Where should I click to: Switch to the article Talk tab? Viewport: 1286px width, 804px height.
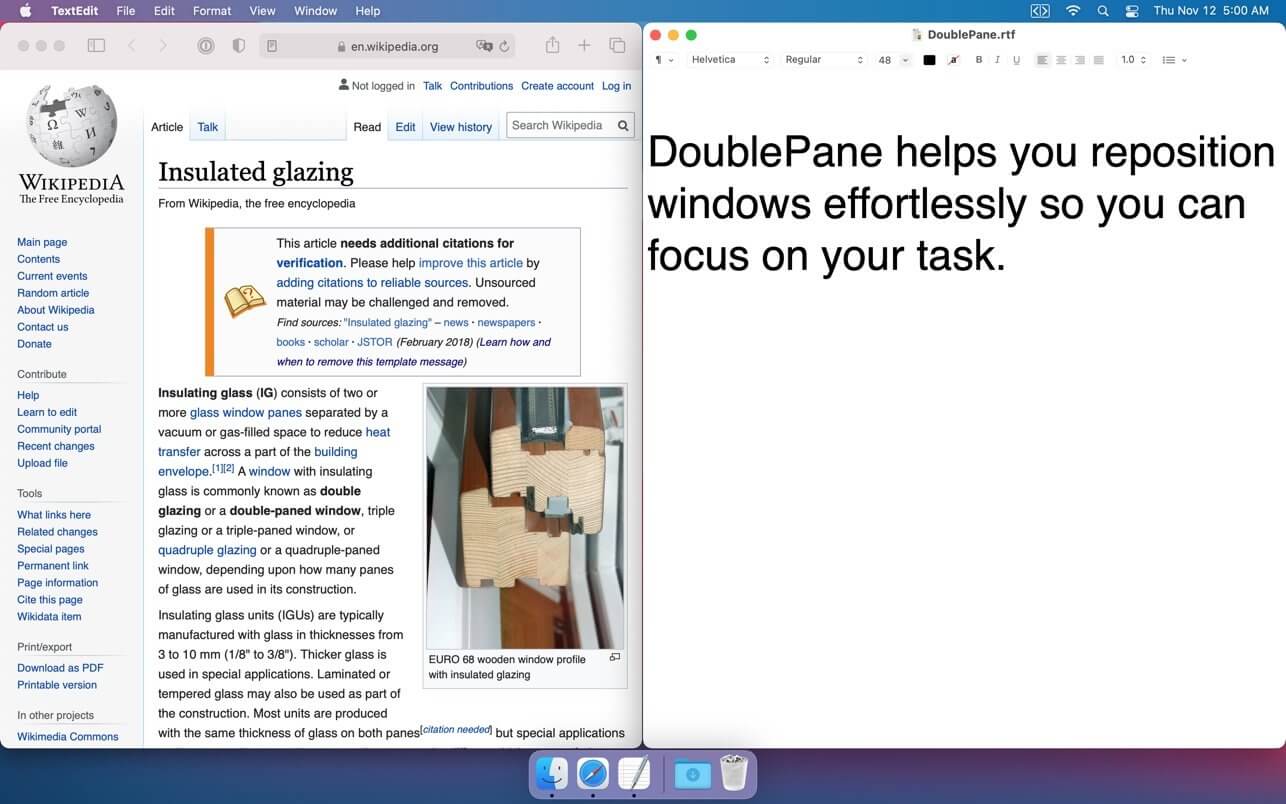tap(208, 127)
